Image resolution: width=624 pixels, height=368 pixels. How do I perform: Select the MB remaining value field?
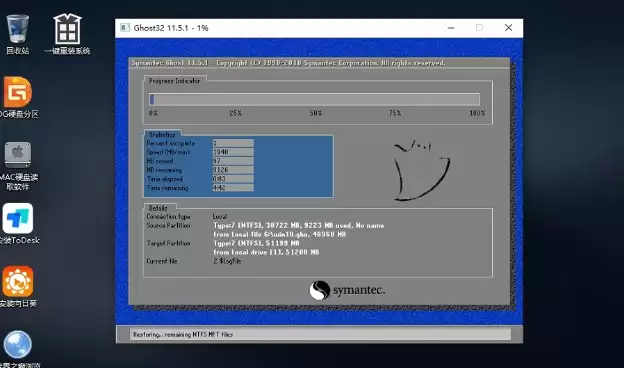233,170
